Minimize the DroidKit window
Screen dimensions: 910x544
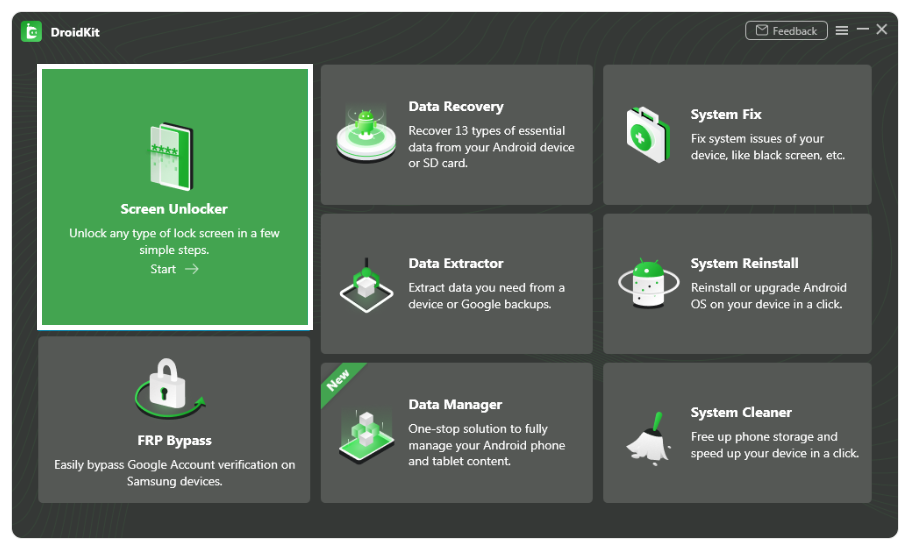(x=862, y=29)
